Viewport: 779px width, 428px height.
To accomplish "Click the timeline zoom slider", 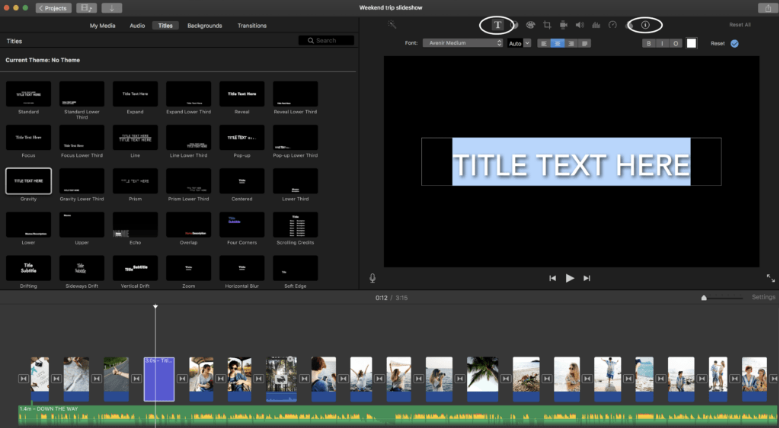I will click(723, 298).
